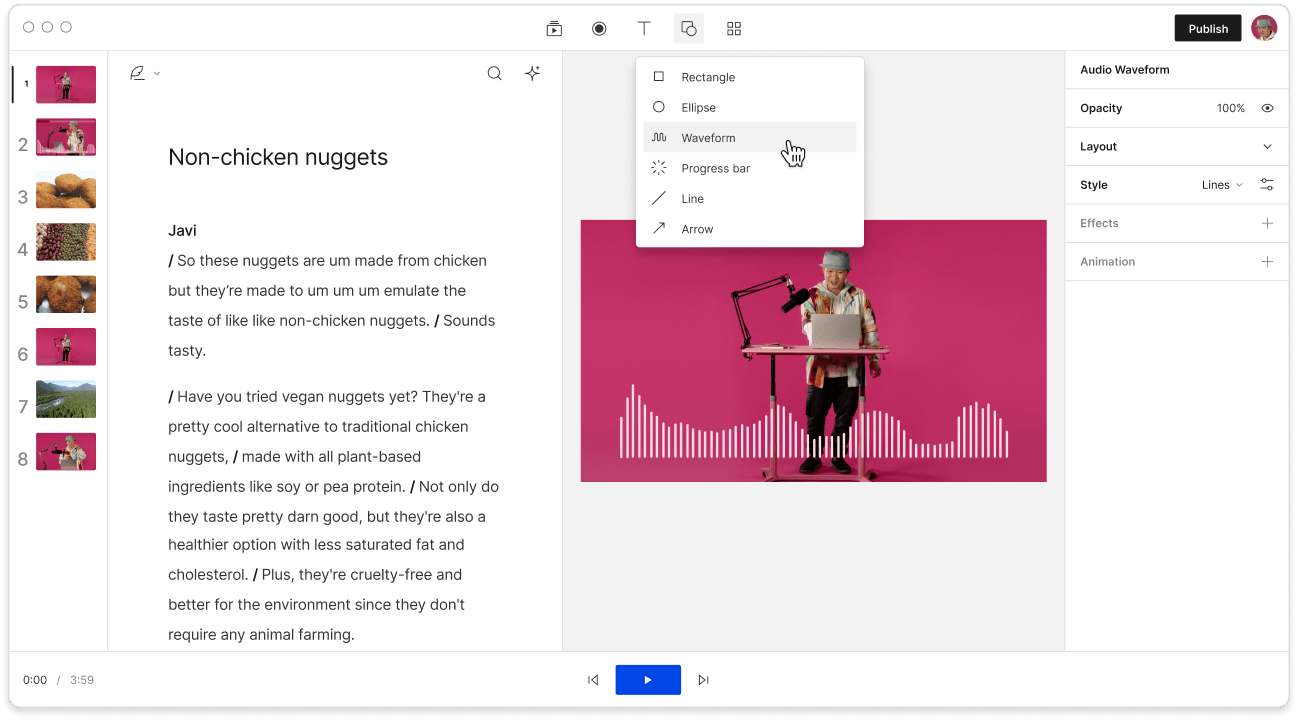The height and width of the screenshot is (720, 1298).
Task: Expand the Layout section
Action: coord(1267,146)
